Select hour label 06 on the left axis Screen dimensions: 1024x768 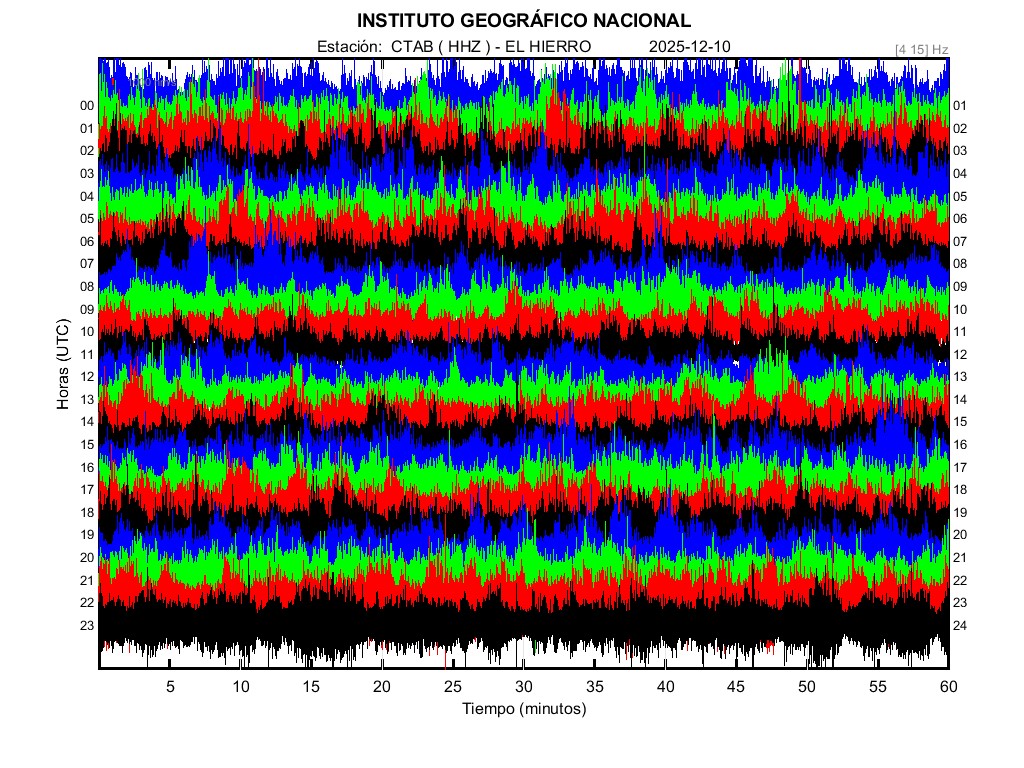click(87, 242)
